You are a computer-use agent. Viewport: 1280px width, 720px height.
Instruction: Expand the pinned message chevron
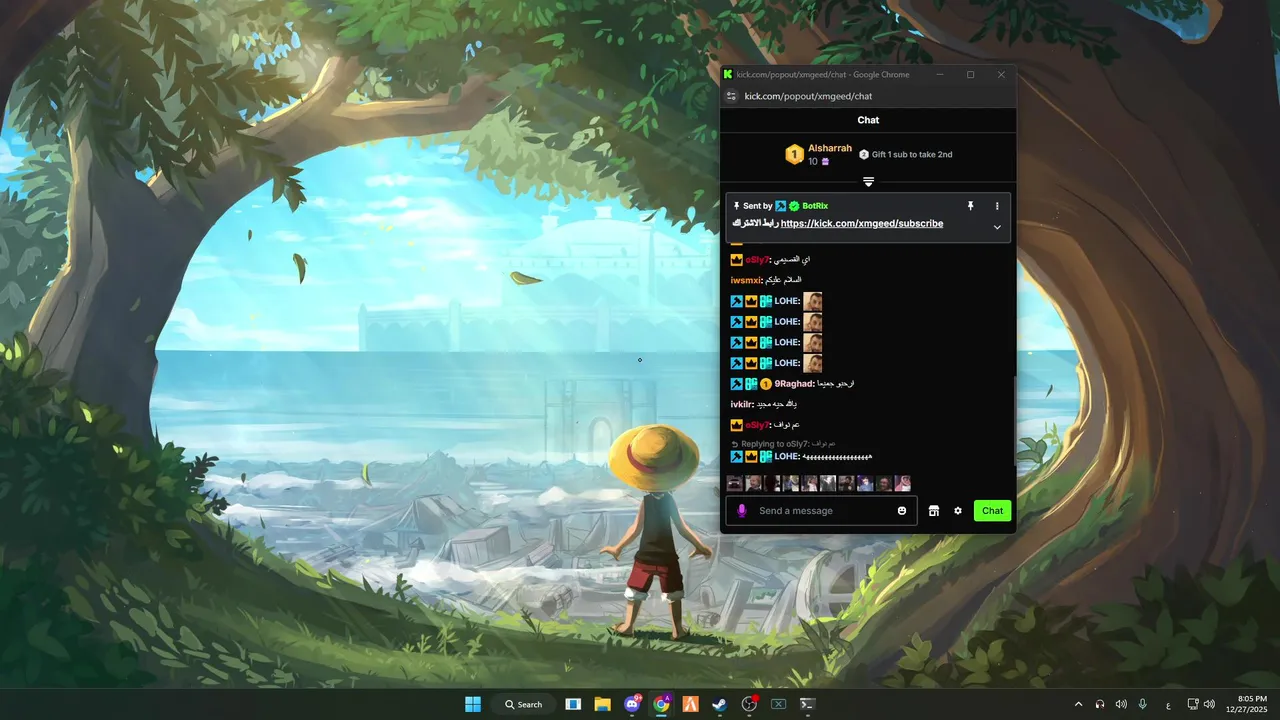click(997, 227)
